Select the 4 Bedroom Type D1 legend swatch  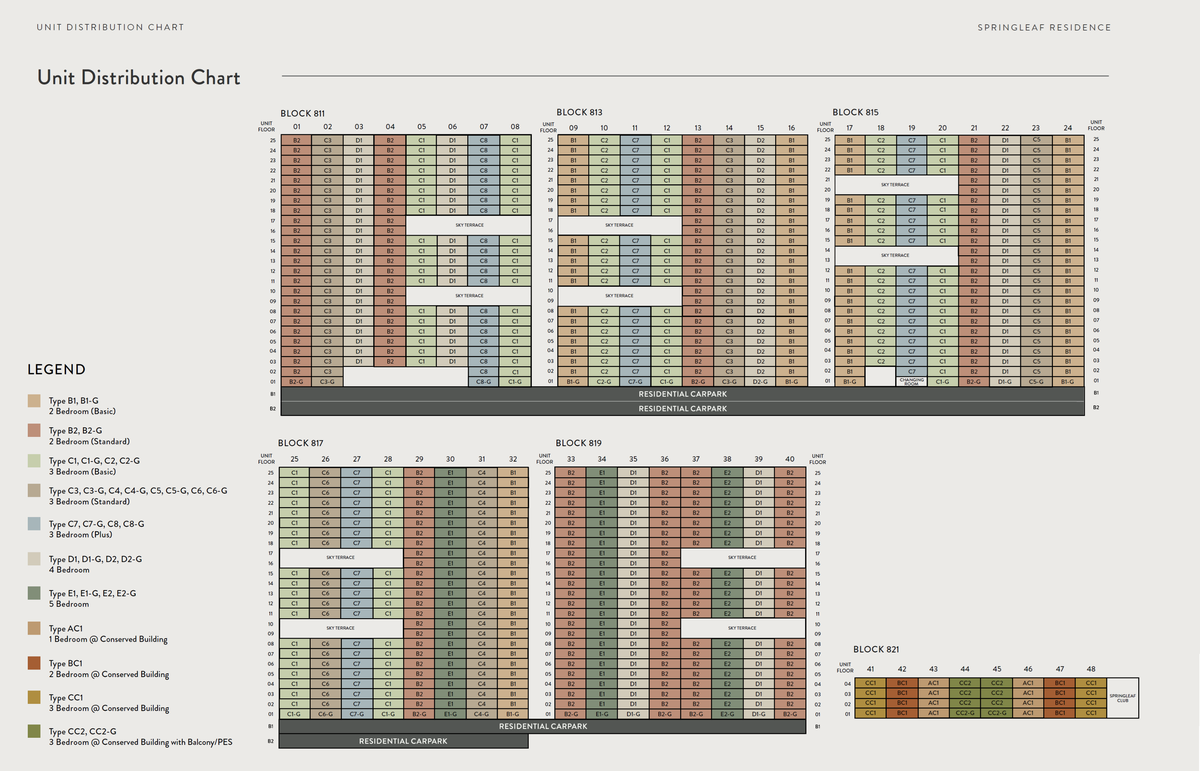click(33, 559)
